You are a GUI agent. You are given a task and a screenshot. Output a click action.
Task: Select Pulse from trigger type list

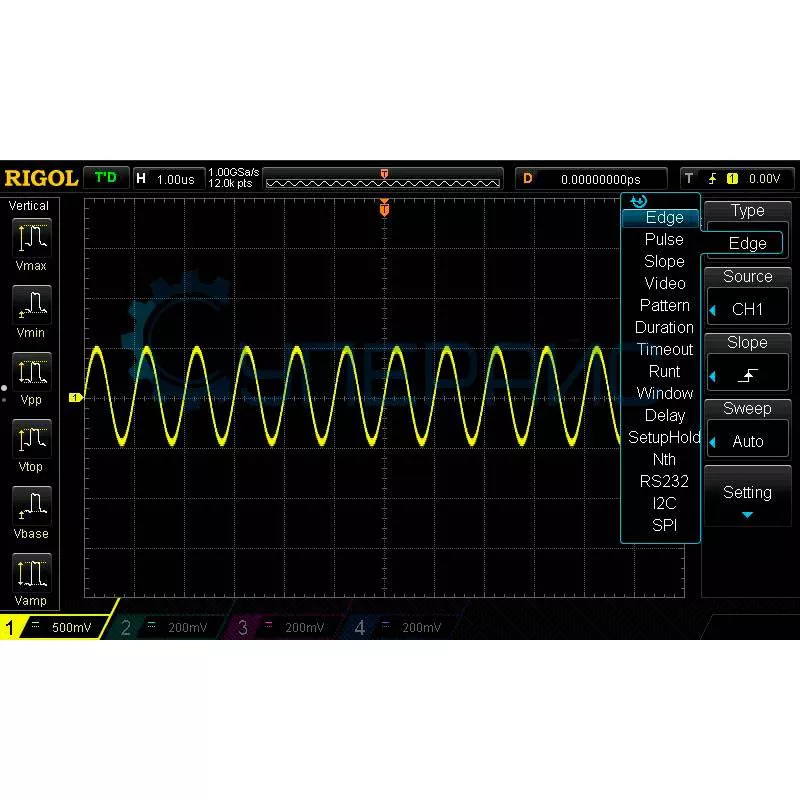pos(664,239)
